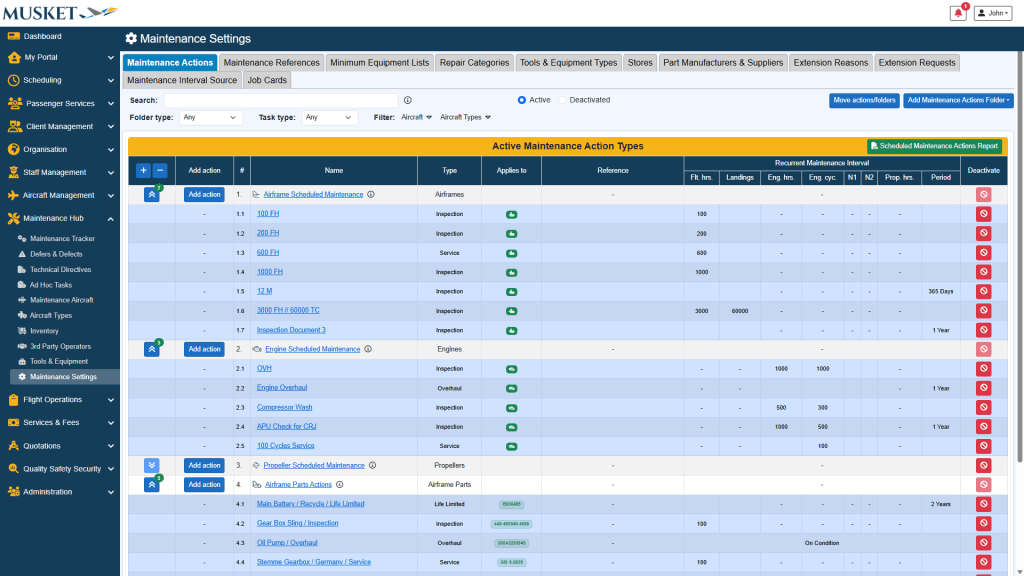Click the Scheduled Maintenance Actions Report button

[x=934, y=146]
